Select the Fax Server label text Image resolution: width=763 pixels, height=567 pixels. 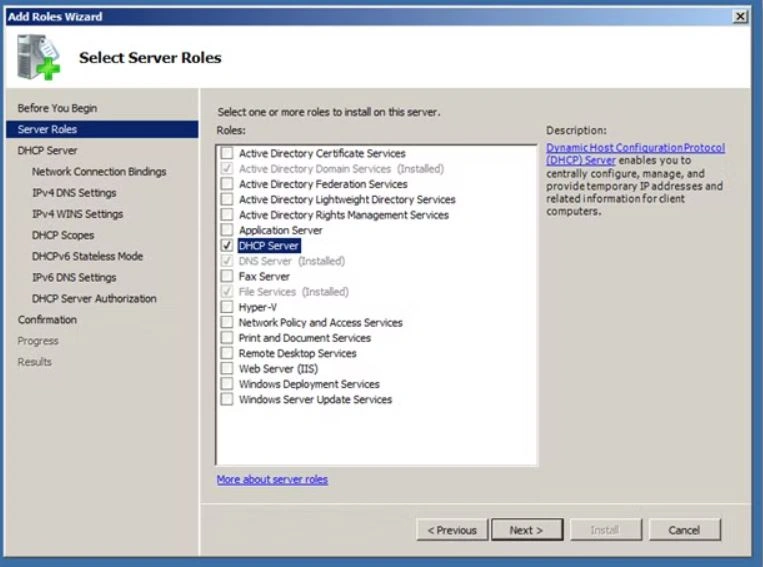[x=264, y=276]
